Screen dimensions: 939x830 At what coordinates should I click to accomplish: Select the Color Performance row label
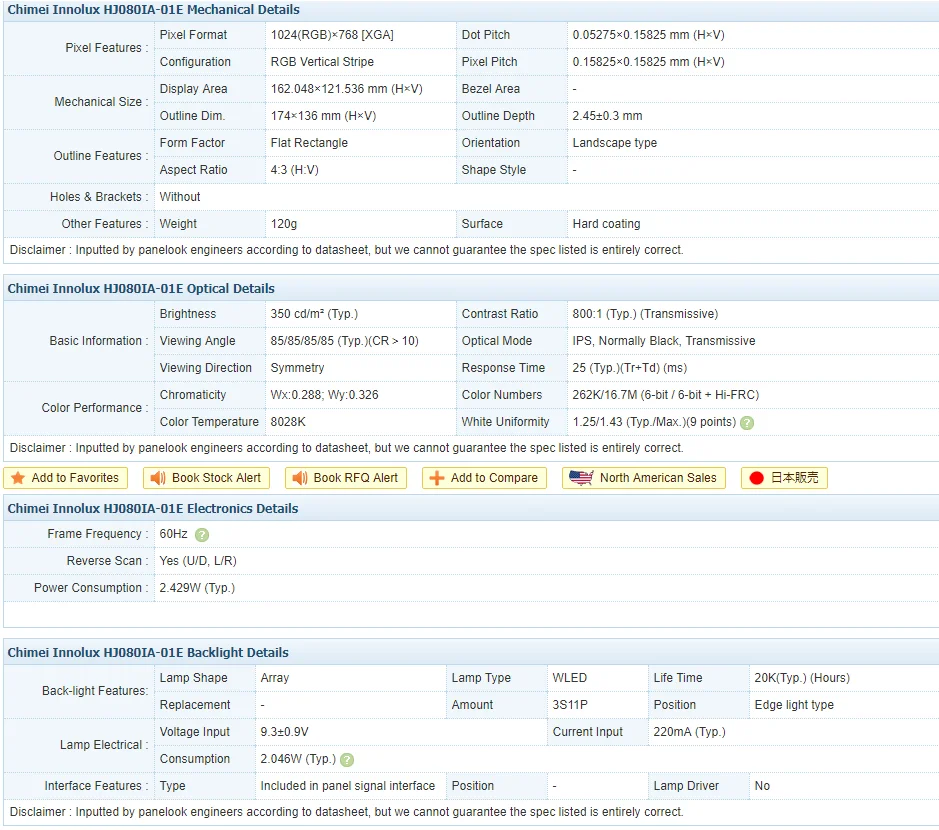pyautogui.click(x=95, y=408)
